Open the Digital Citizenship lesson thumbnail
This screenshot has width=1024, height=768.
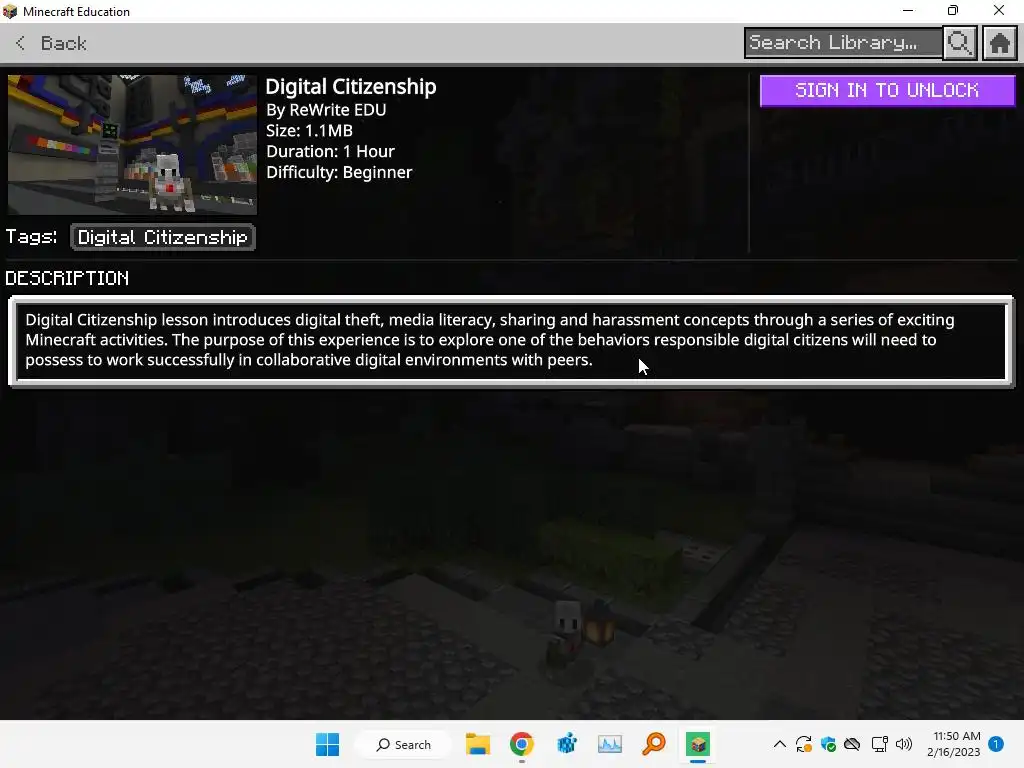coord(133,144)
